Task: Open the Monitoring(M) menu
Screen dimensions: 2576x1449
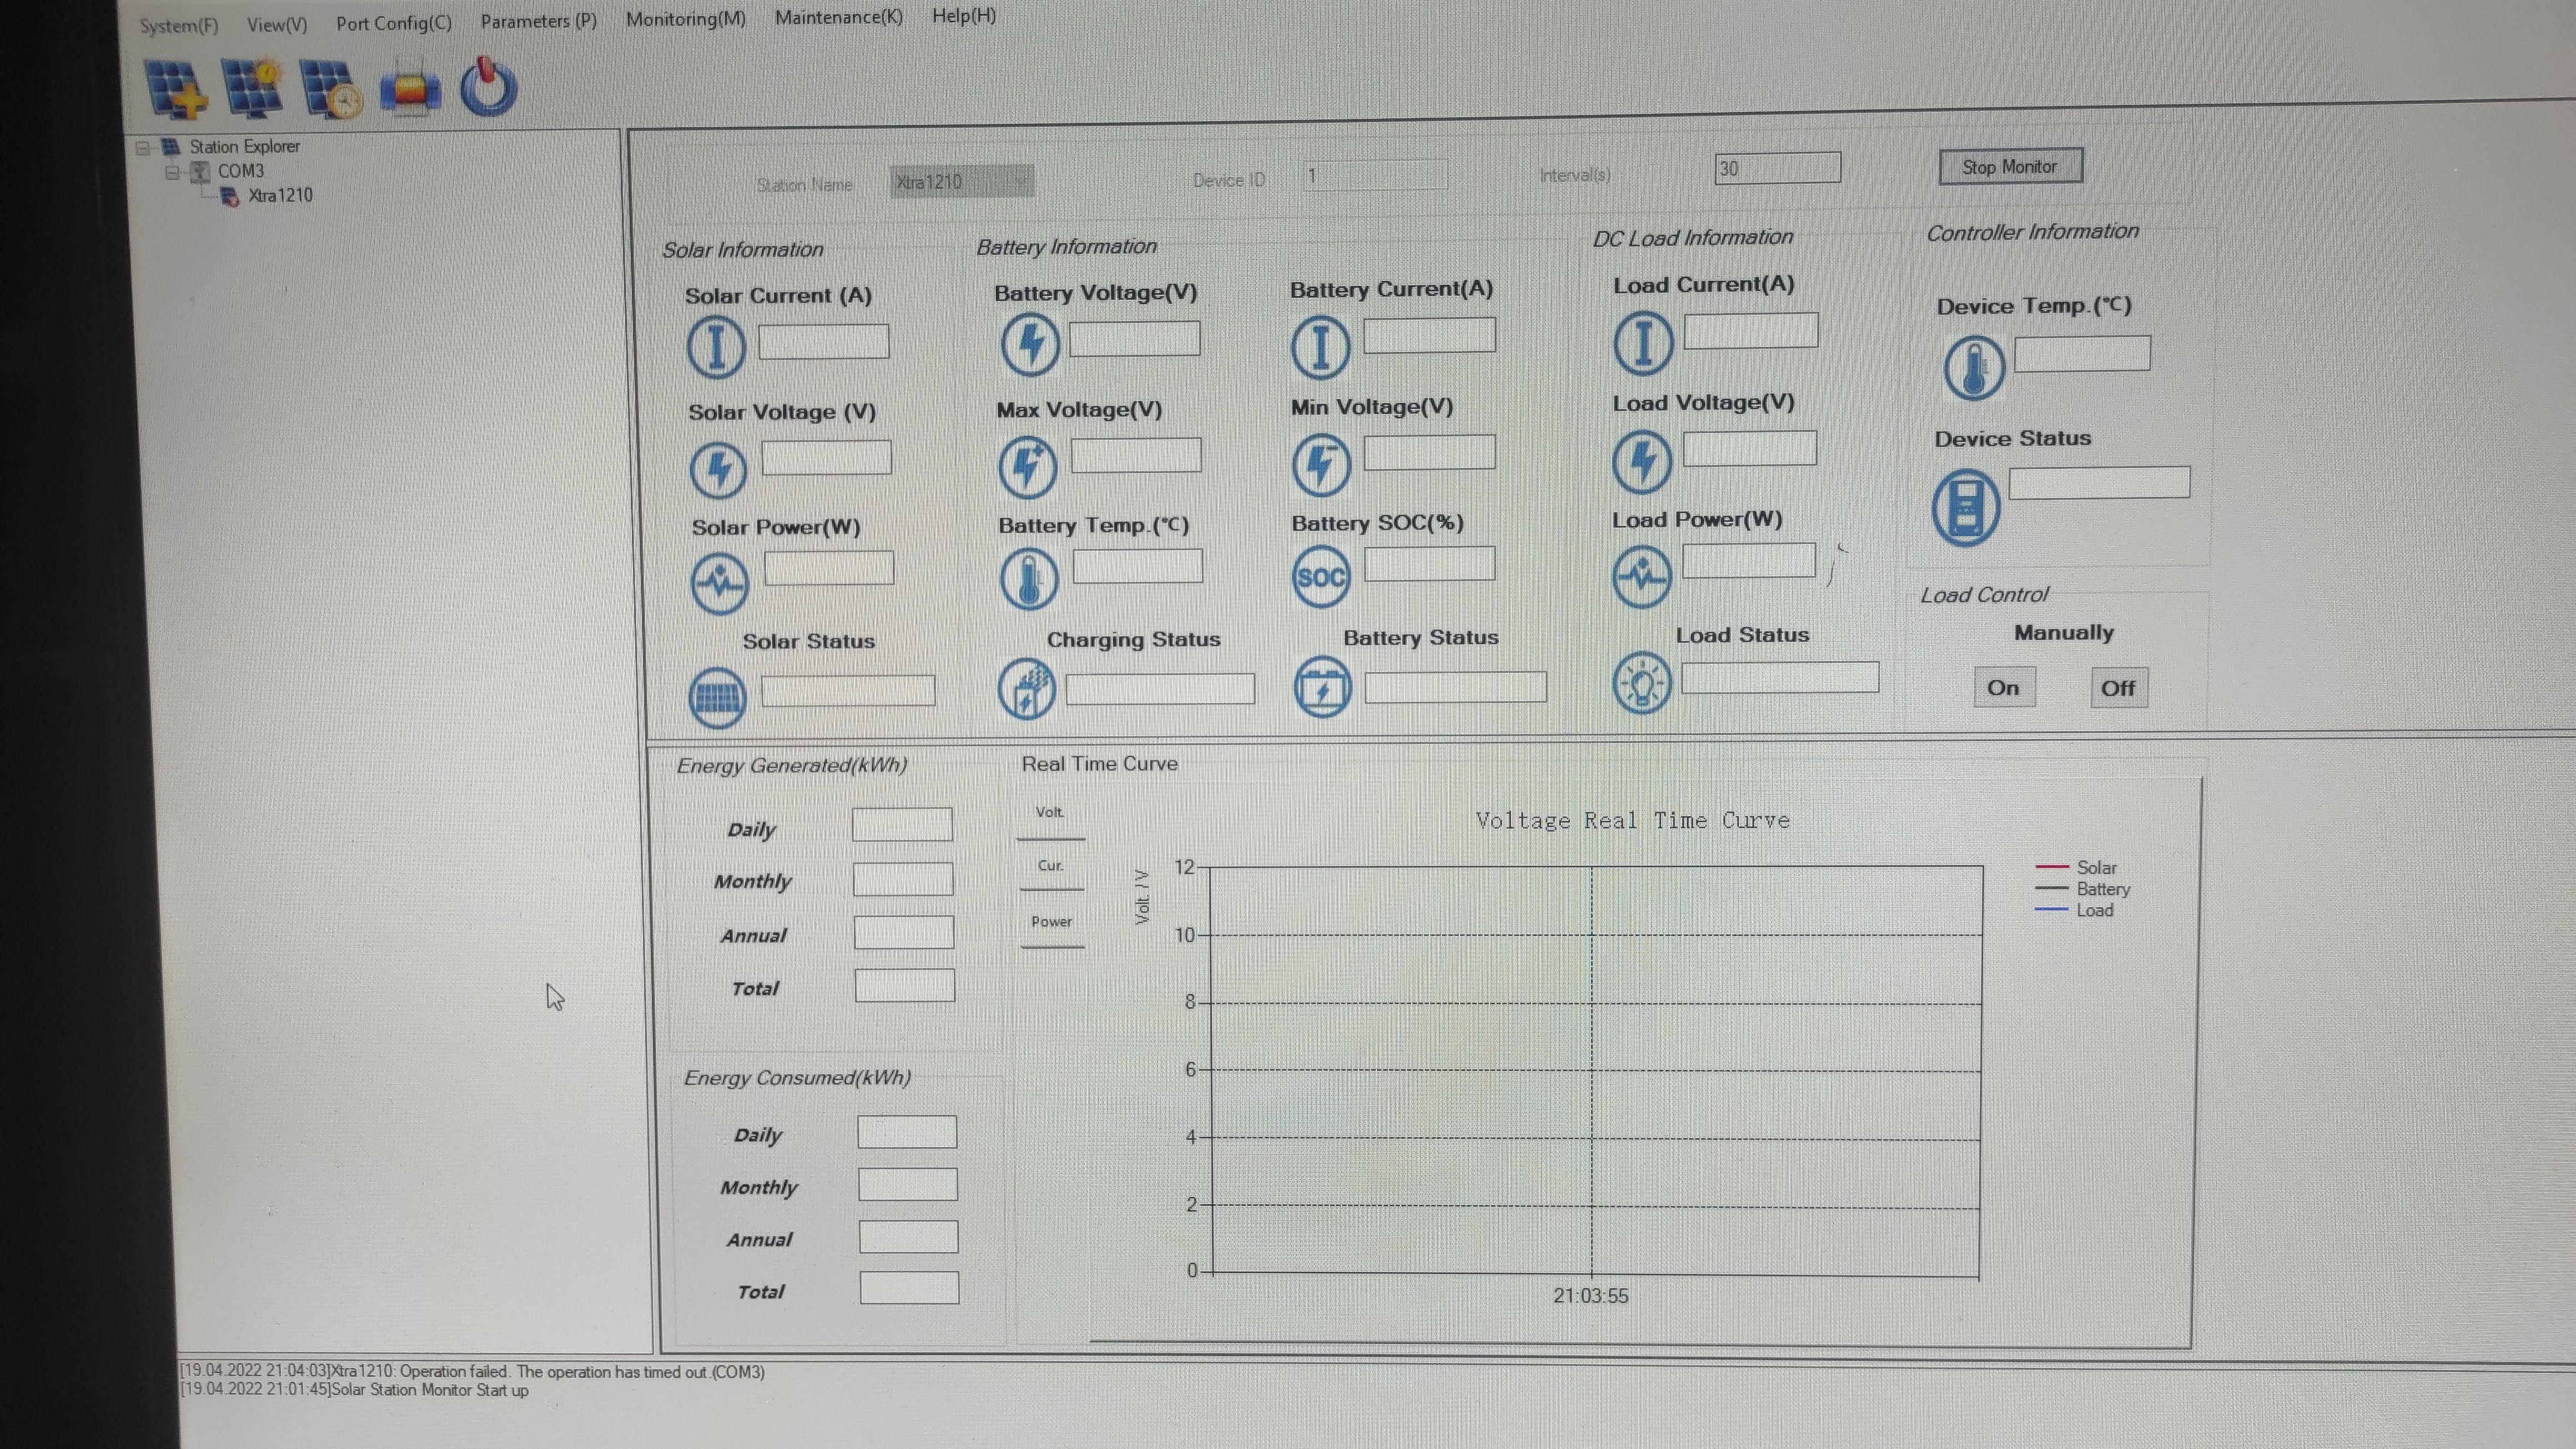Action: coord(685,19)
